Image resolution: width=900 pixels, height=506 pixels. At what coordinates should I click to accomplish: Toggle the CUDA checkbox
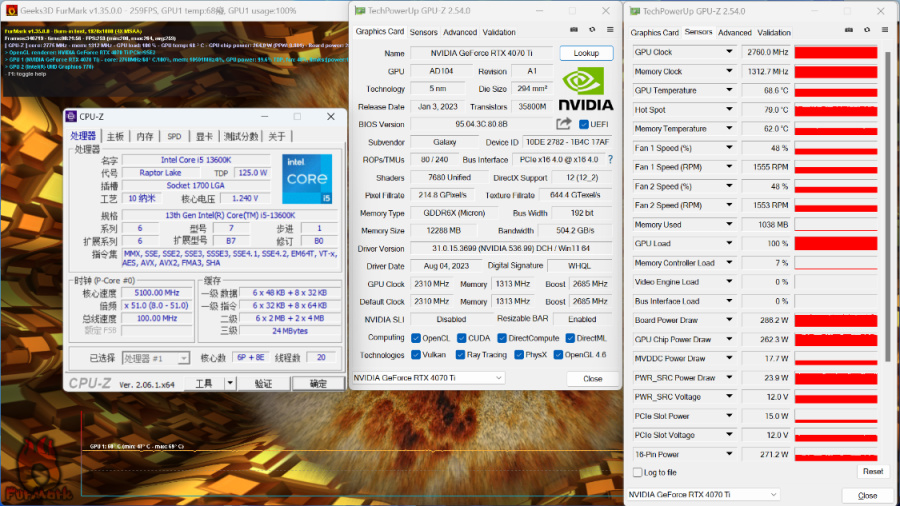click(461, 338)
